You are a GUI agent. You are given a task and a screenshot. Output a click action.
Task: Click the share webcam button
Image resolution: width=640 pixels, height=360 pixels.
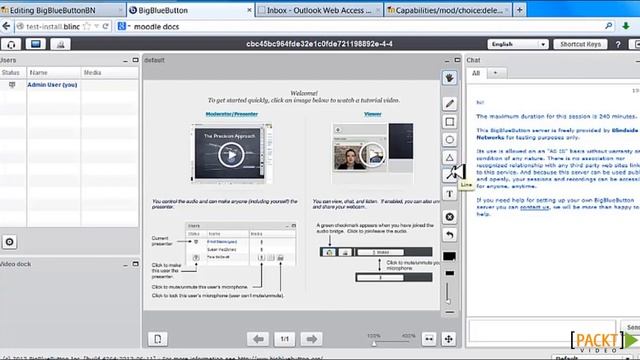point(60,44)
